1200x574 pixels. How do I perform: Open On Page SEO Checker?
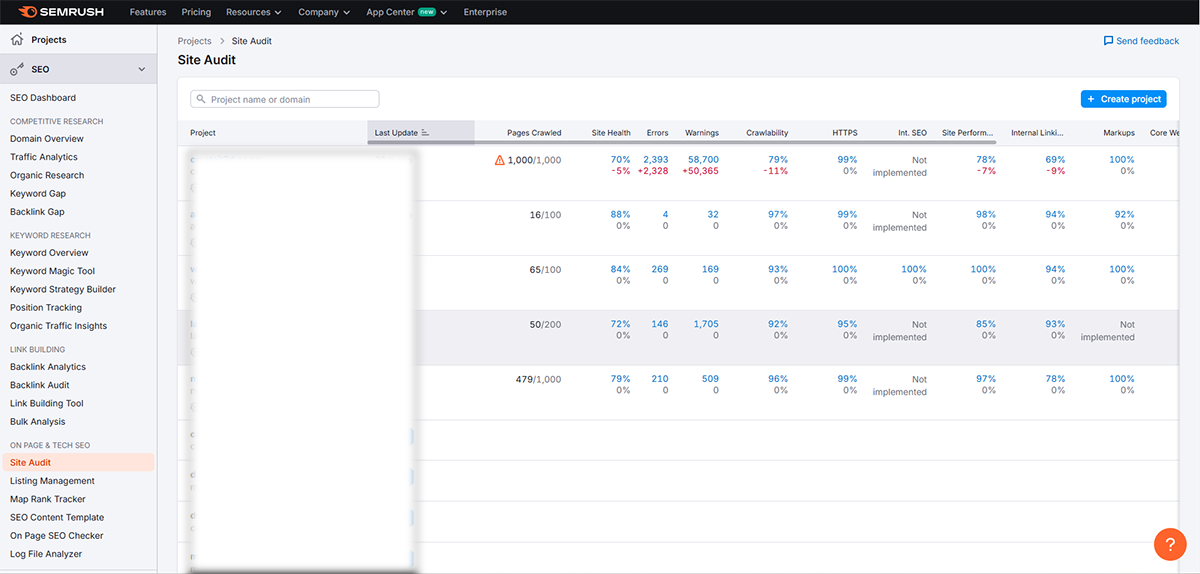57,536
